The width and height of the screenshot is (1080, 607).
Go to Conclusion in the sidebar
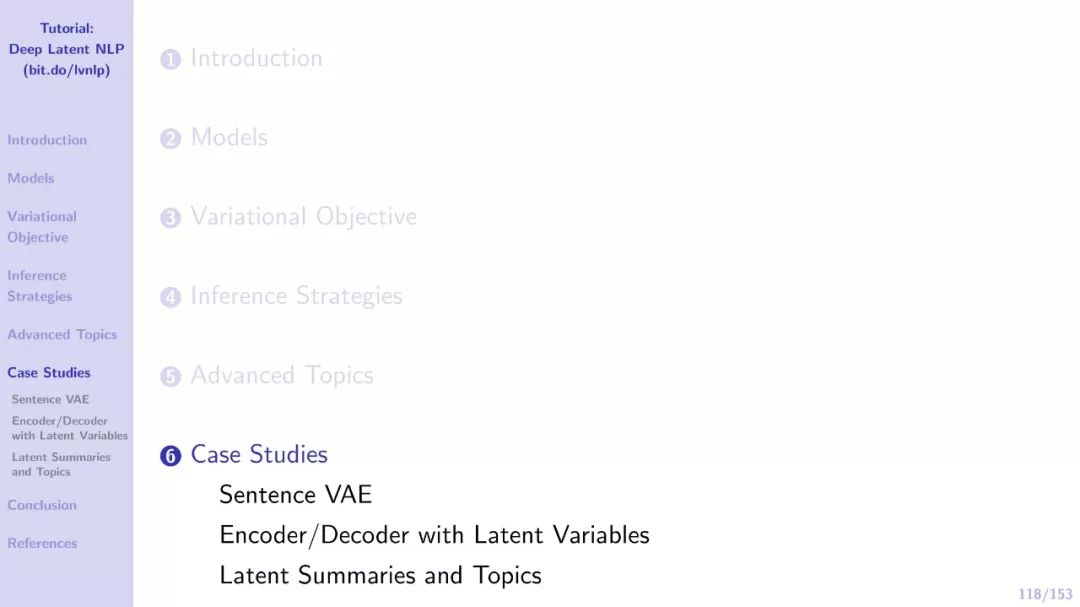tap(42, 505)
